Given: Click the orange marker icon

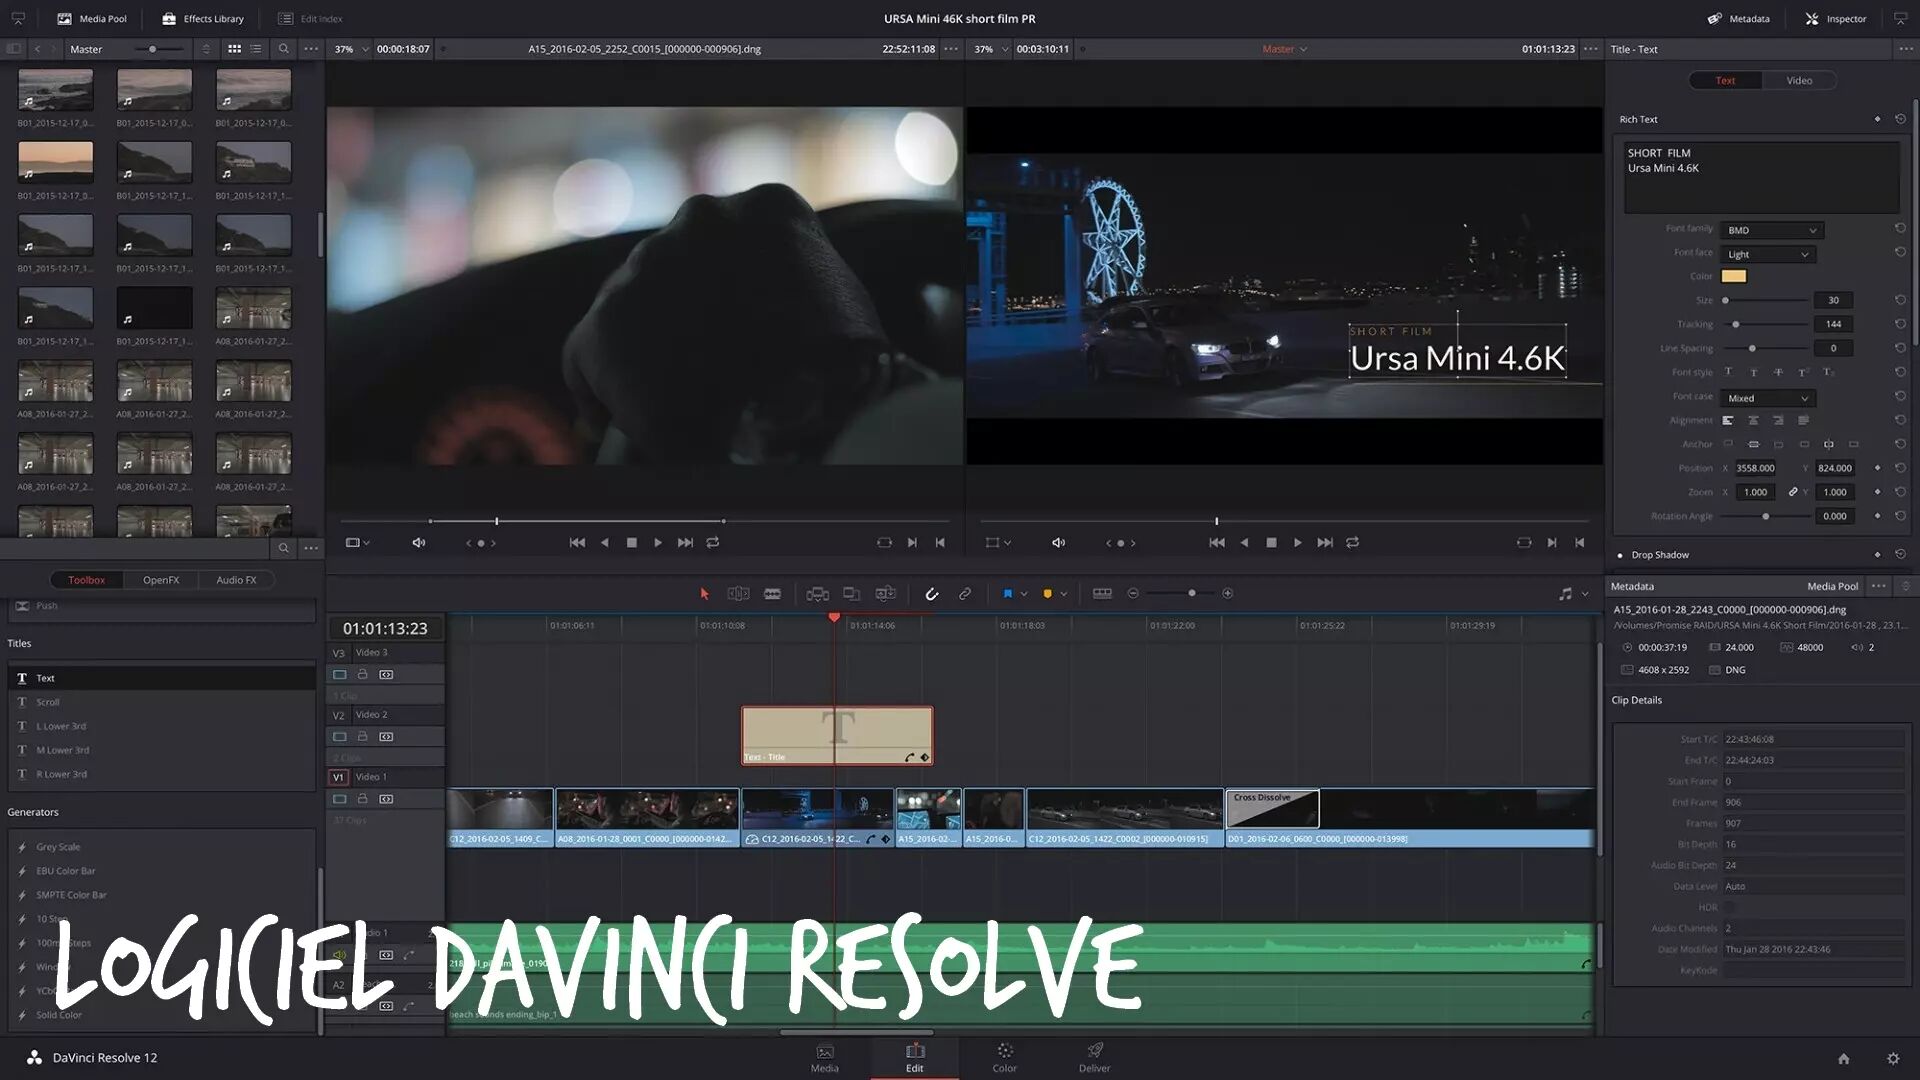Looking at the screenshot, I should point(1047,594).
